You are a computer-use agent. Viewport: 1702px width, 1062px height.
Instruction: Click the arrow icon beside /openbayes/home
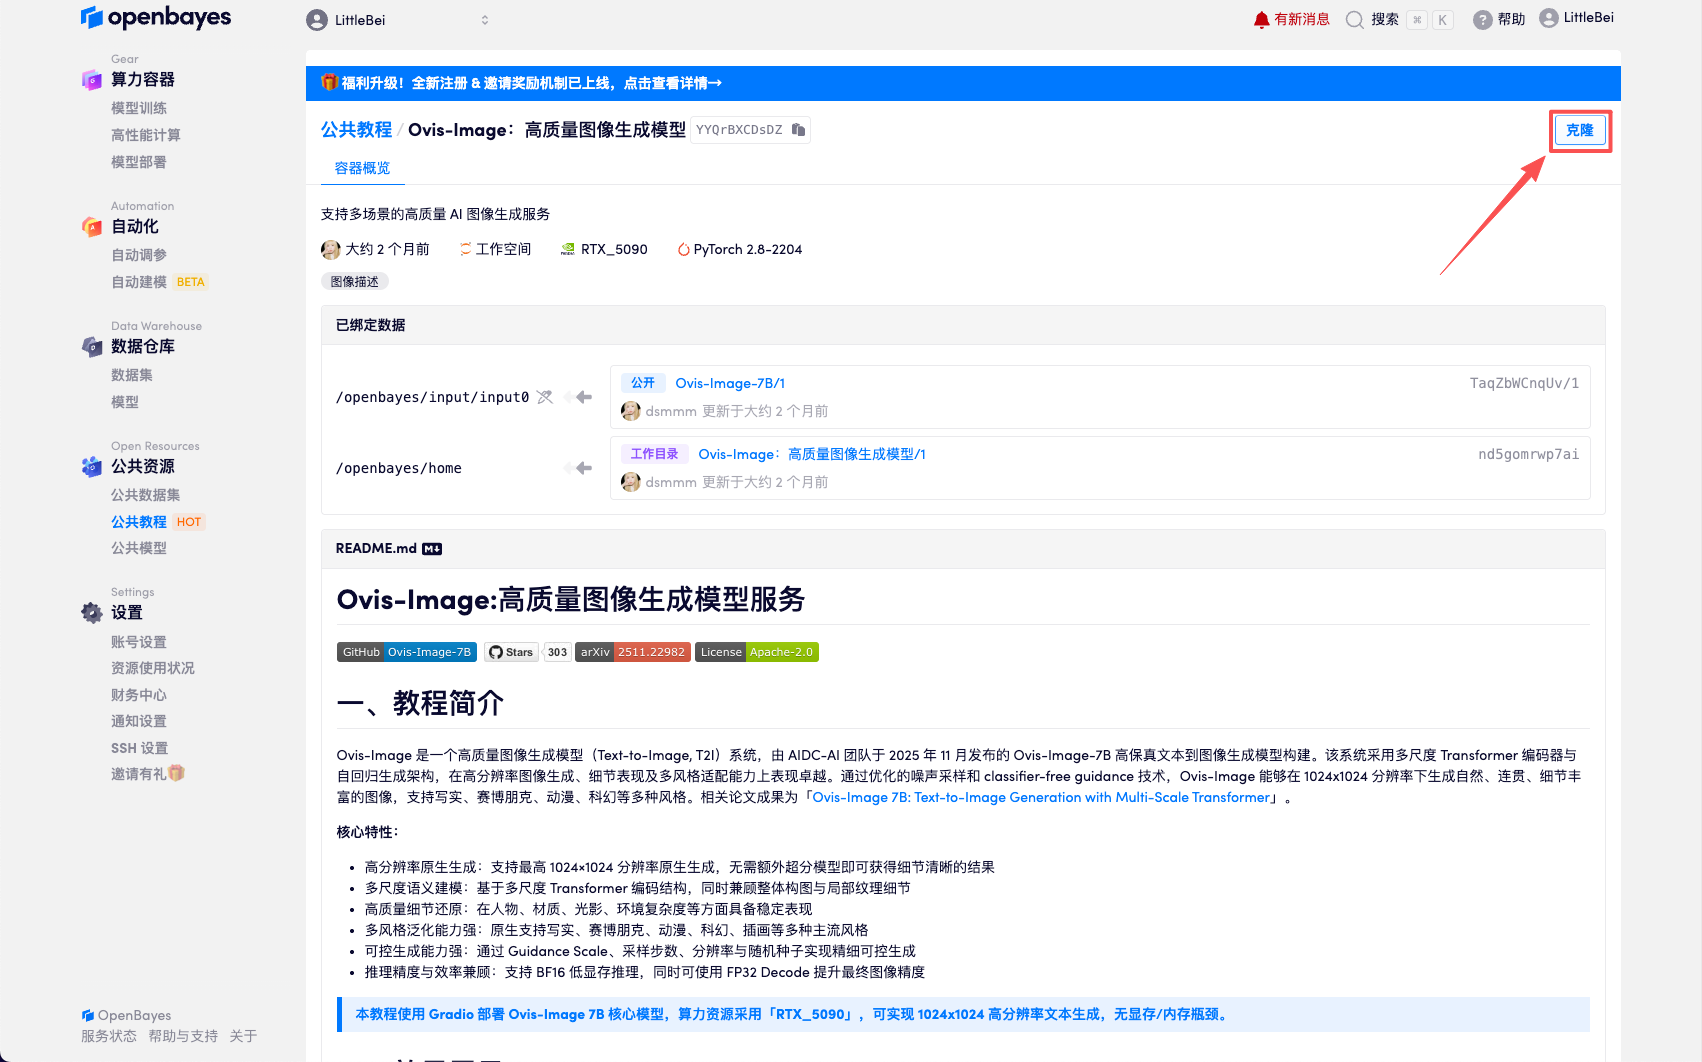(579, 468)
